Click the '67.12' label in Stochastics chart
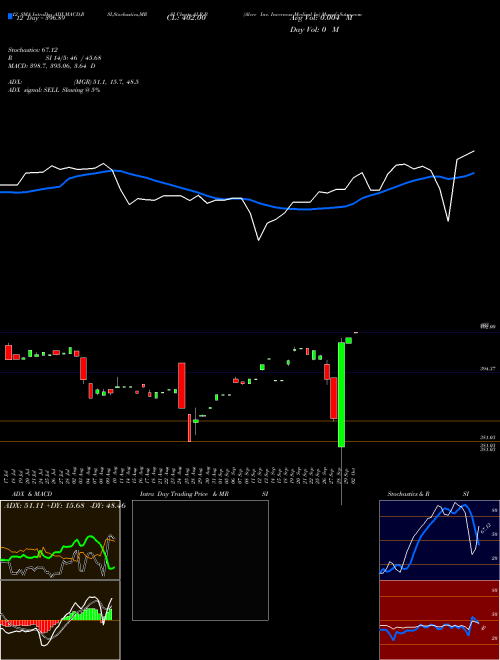This screenshot has height=660, width=500. tap(485, 528)
